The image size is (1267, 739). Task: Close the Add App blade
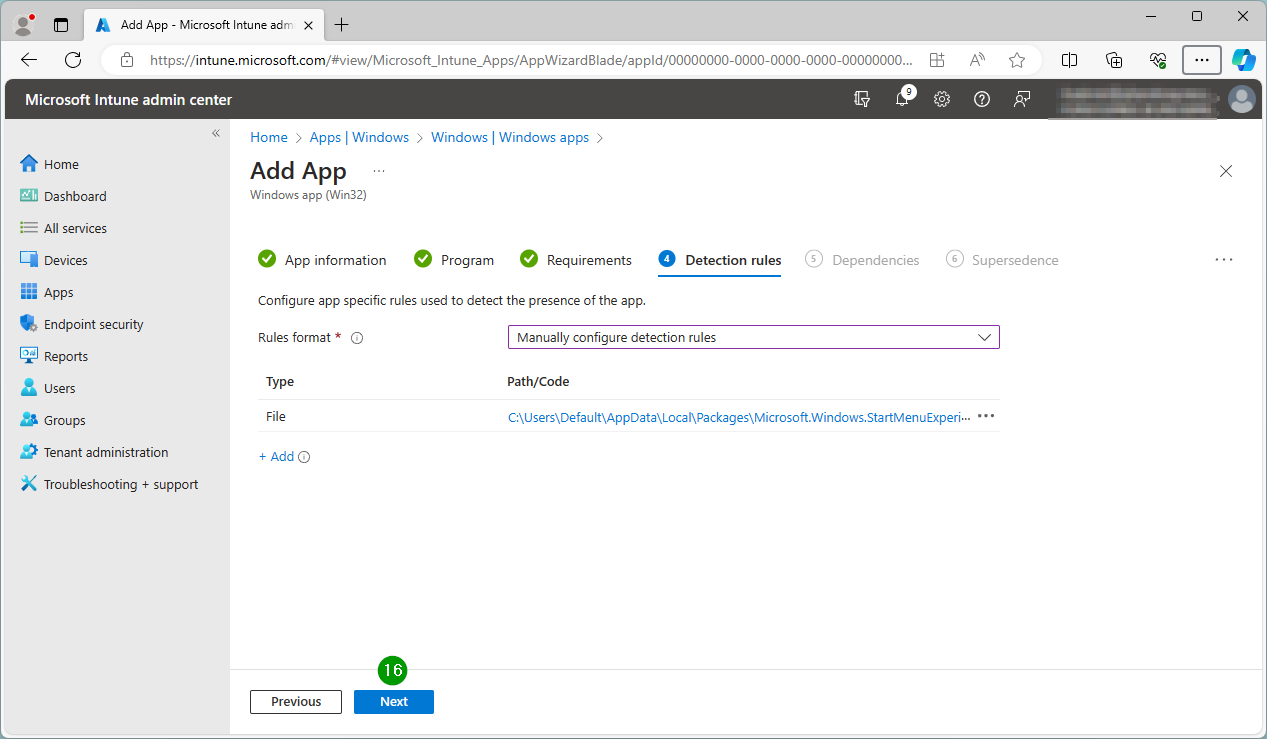point(1226,171)
